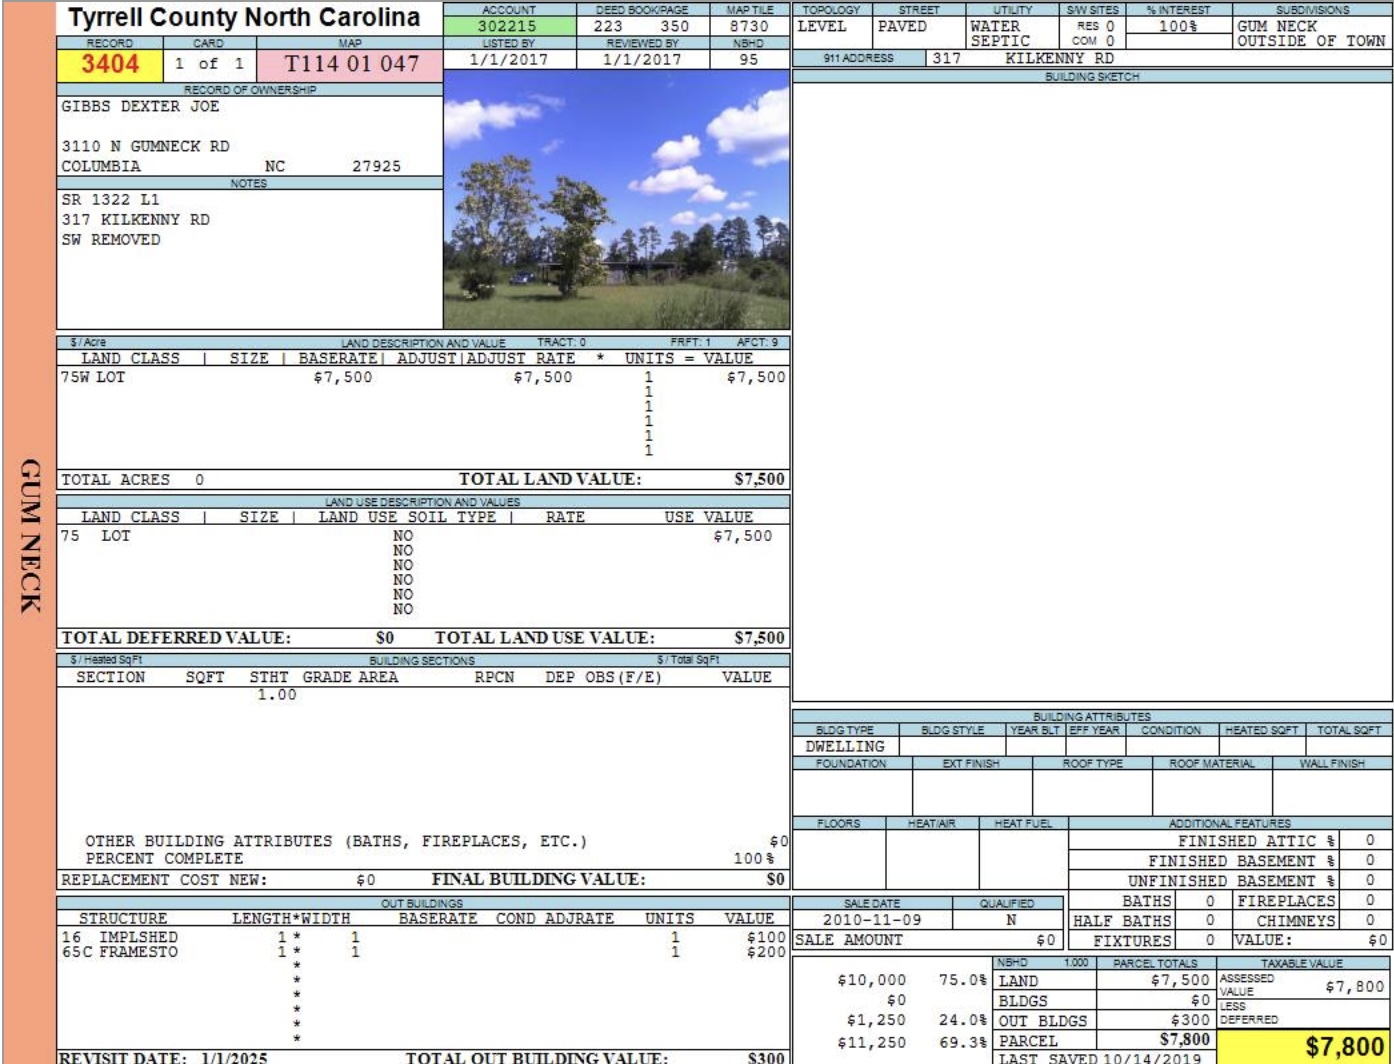This screenshot has width=1394, height=1064.
Task: Select the NBHD value 95
Action: (x=748, y=59)
